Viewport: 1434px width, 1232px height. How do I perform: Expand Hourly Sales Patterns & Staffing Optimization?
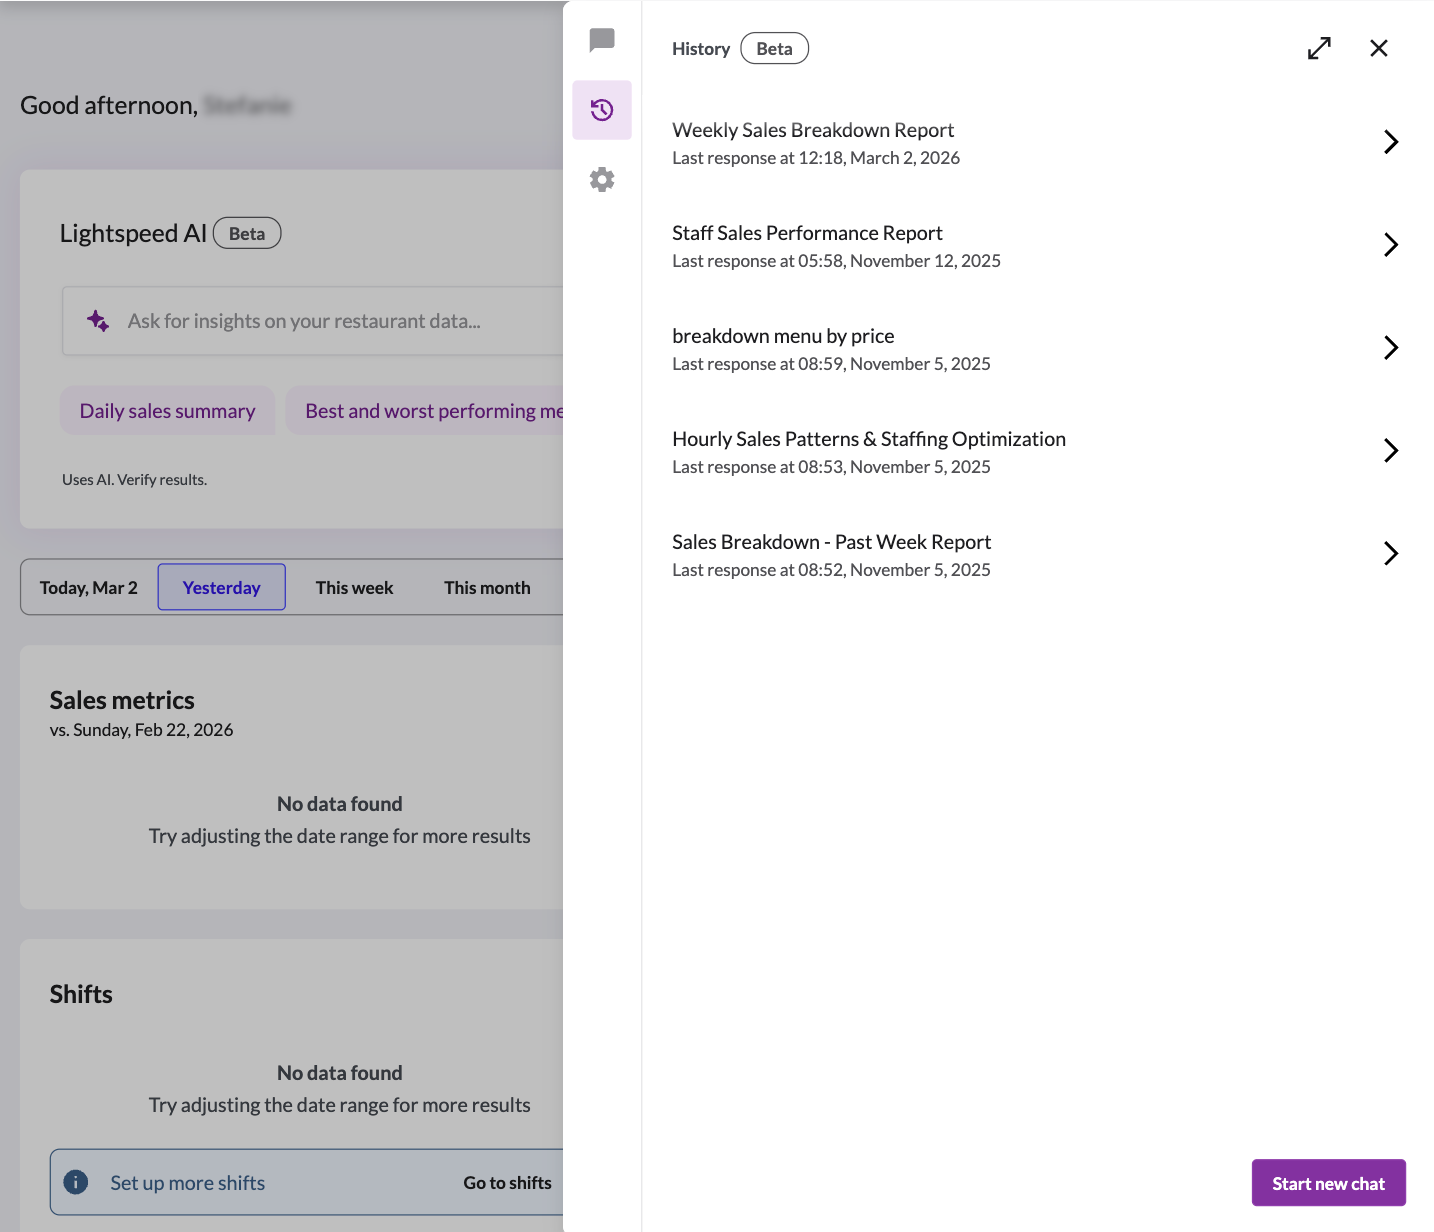coord(1391,450)
